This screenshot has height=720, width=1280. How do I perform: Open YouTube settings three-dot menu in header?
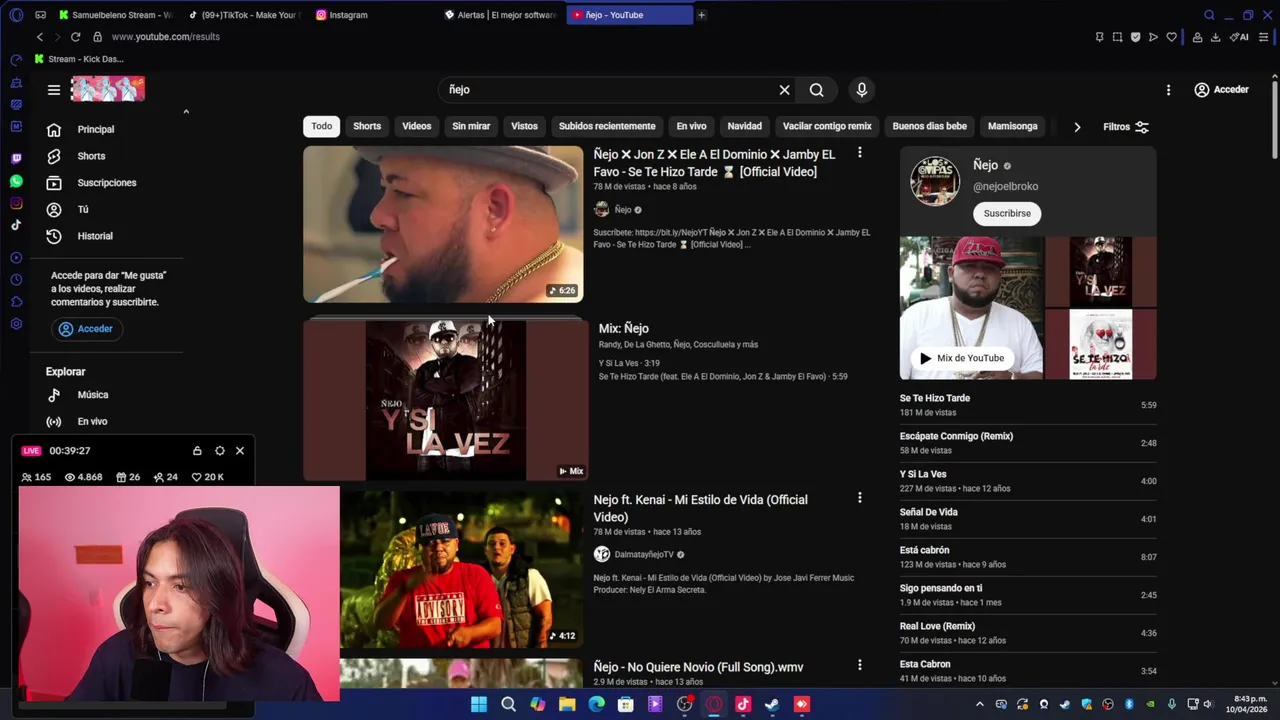tap(1168, 90)
